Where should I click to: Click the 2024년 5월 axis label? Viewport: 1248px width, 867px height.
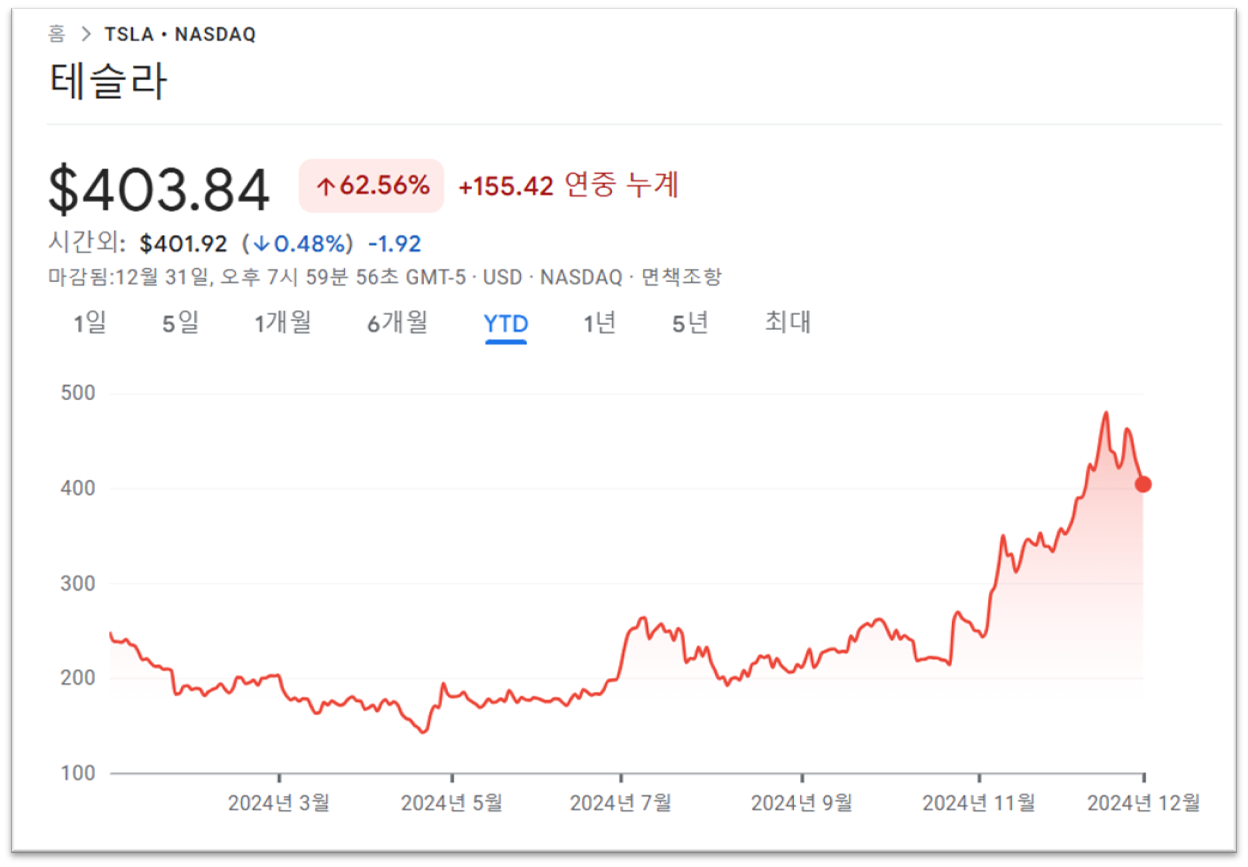click(x=452, y=802)
